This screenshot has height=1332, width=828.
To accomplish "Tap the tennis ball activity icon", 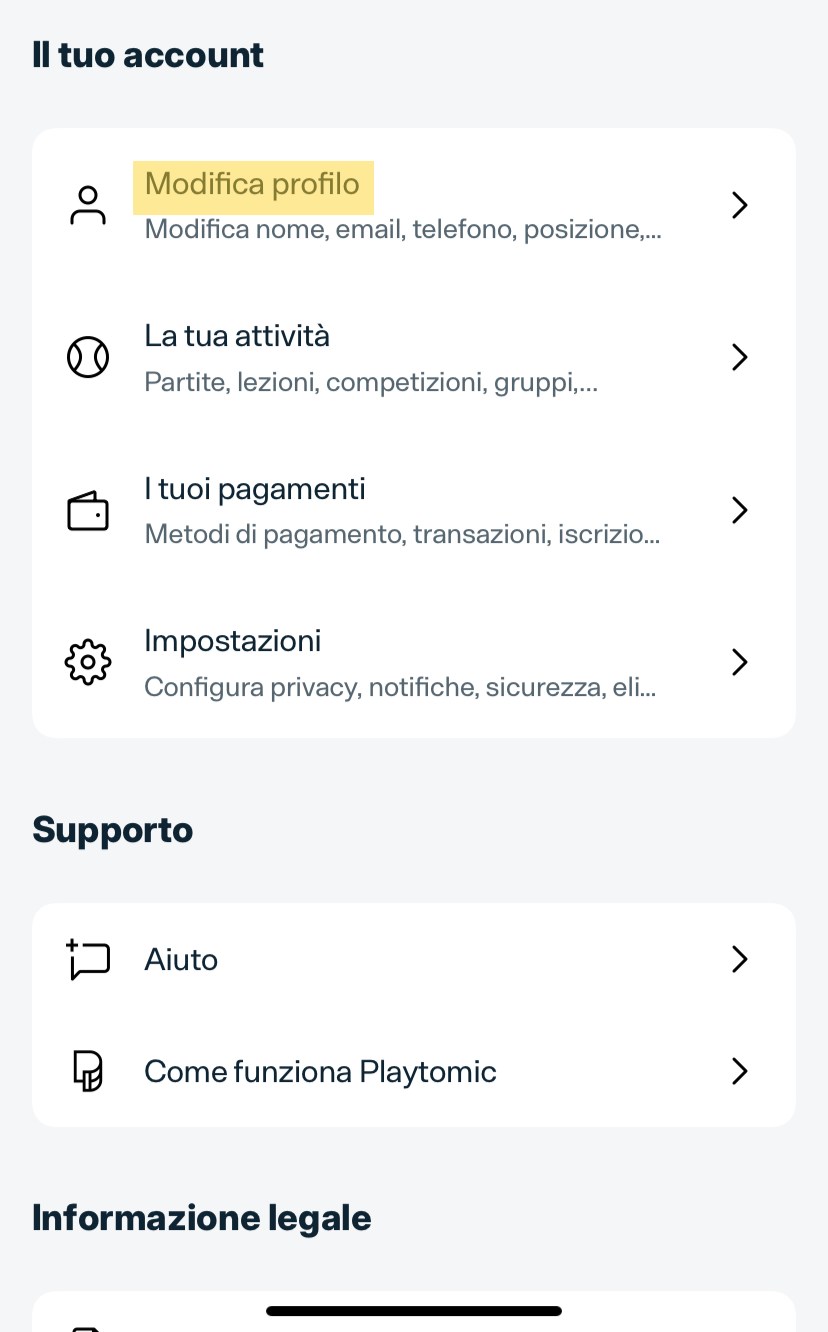I will [x=88, y=357].
